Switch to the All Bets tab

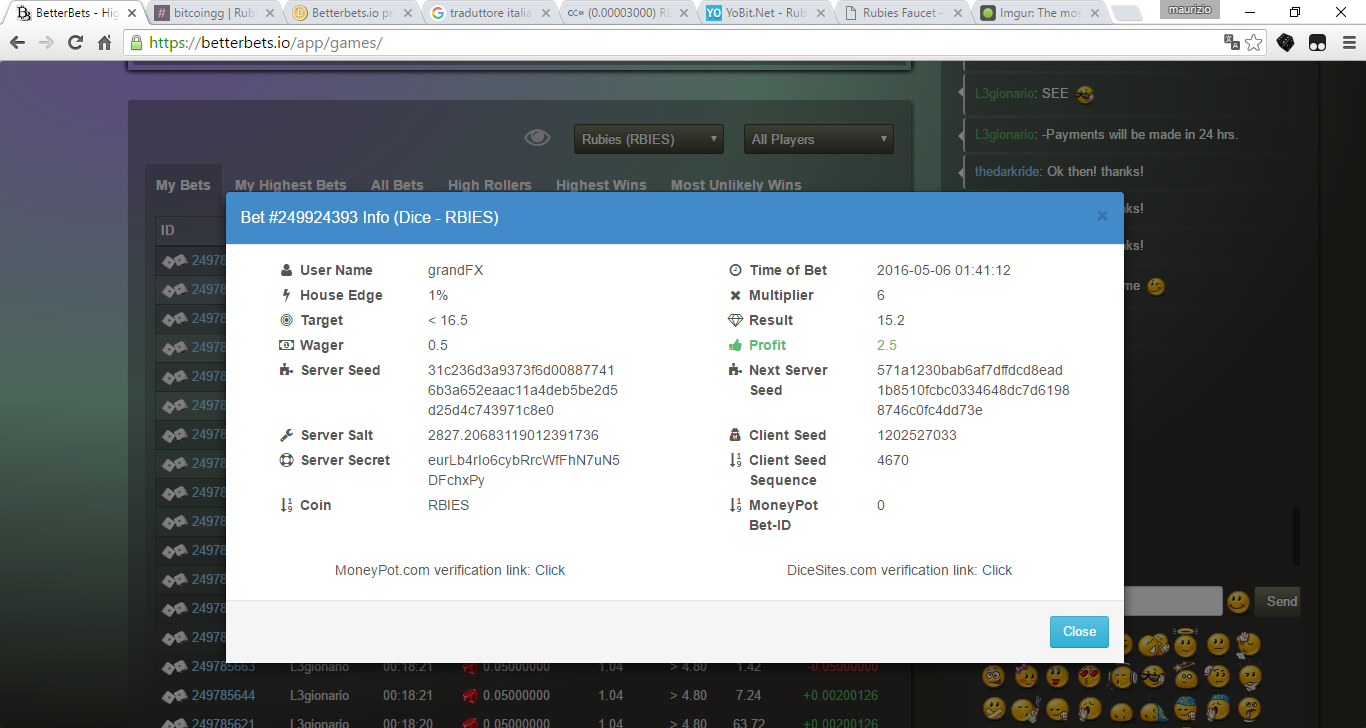[397, 185]
